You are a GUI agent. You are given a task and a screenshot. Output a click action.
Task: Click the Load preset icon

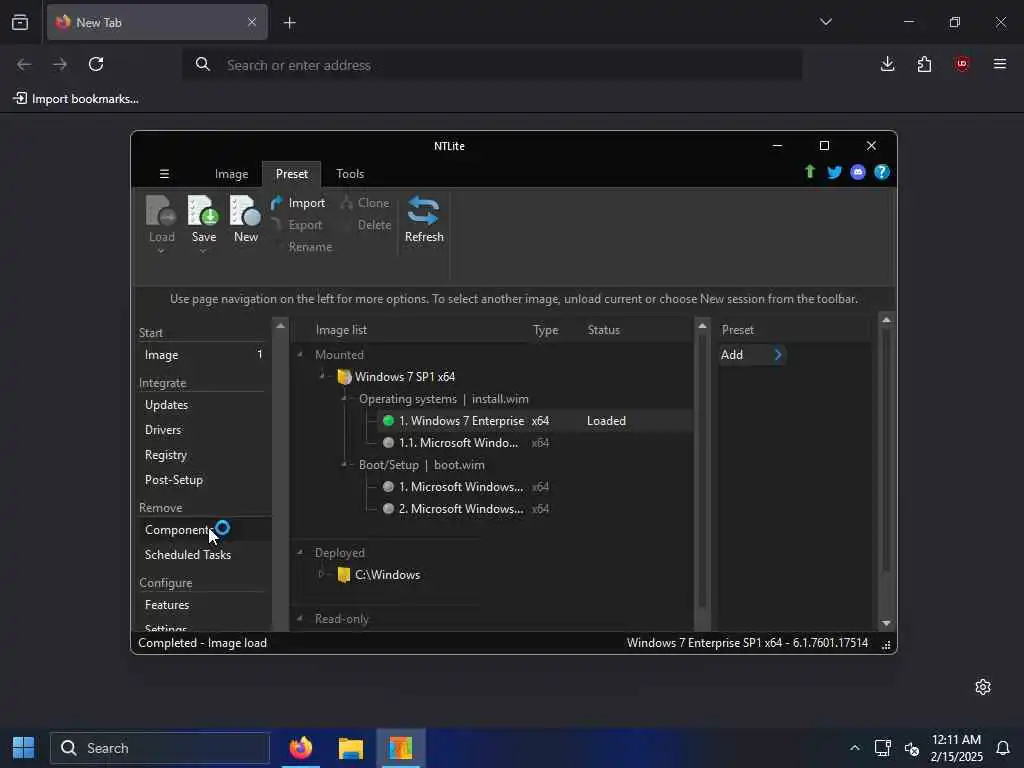[161, 210]
